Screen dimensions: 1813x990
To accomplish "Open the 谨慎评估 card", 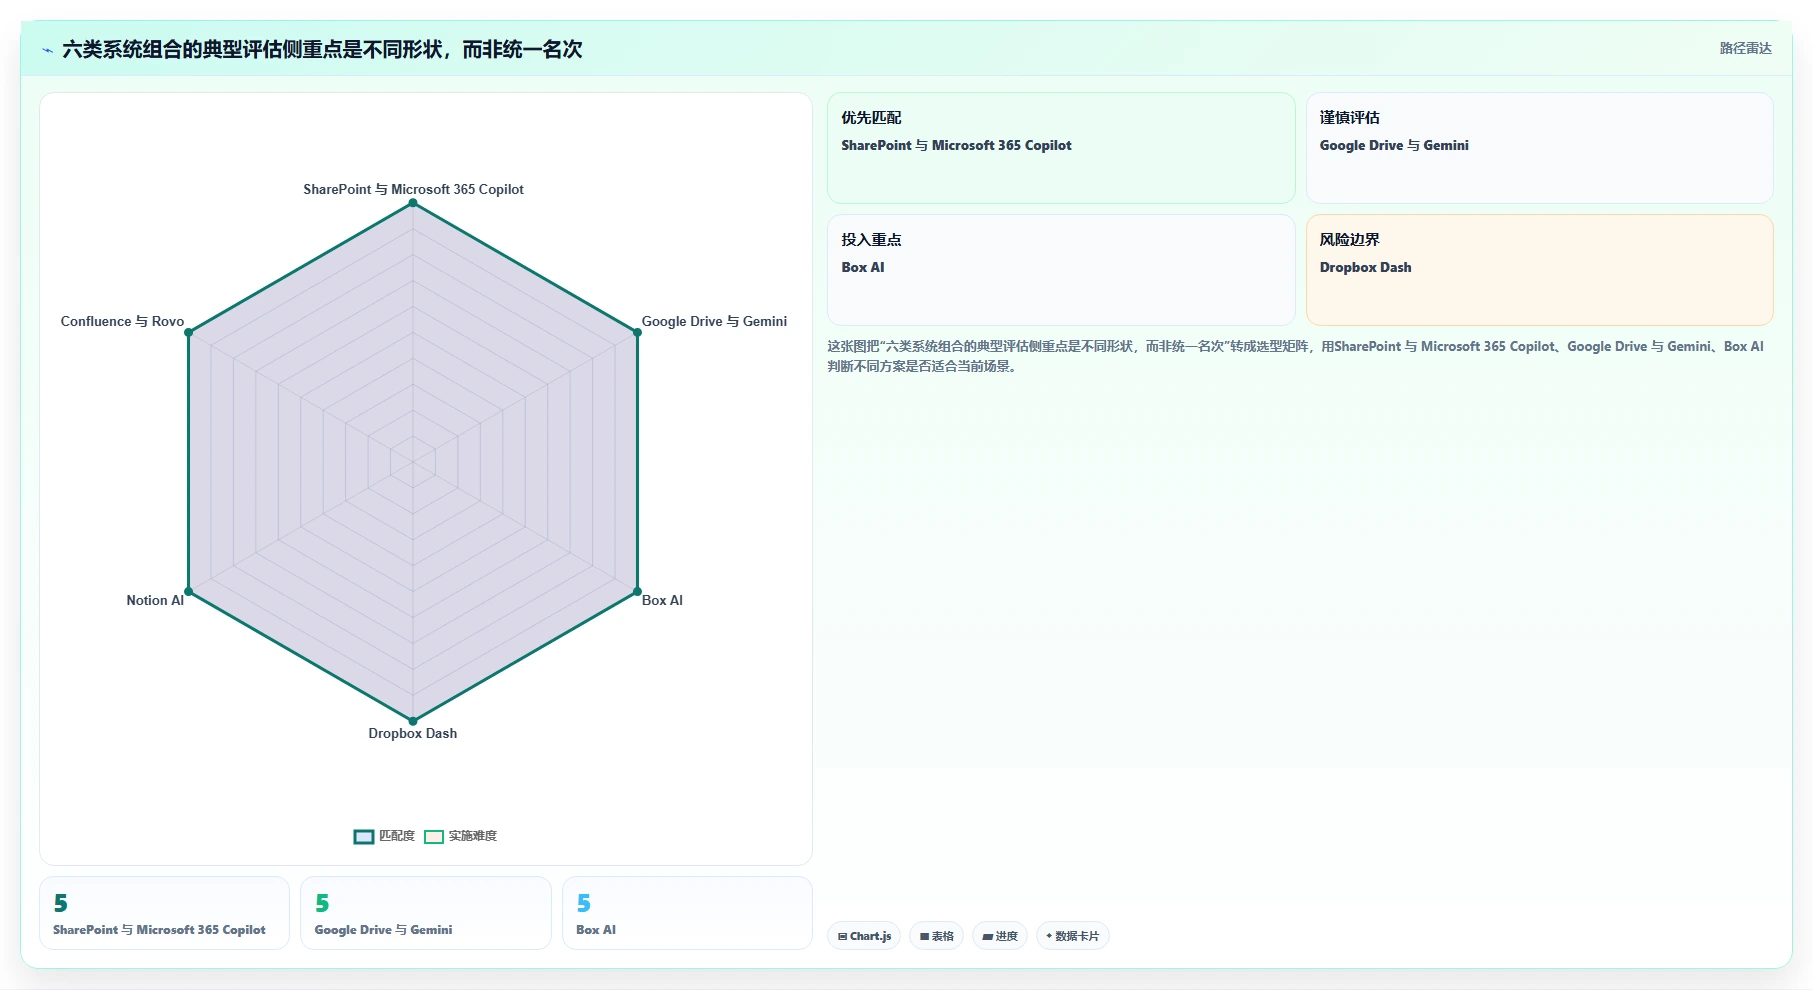I will [x=1539, y=148].
